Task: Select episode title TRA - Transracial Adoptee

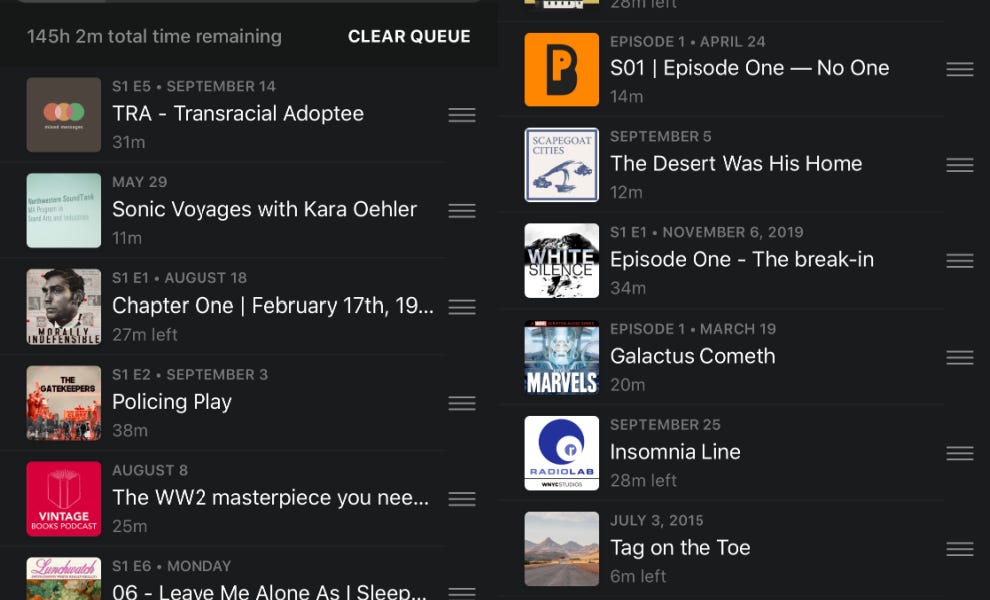Action: coord(238,114)
